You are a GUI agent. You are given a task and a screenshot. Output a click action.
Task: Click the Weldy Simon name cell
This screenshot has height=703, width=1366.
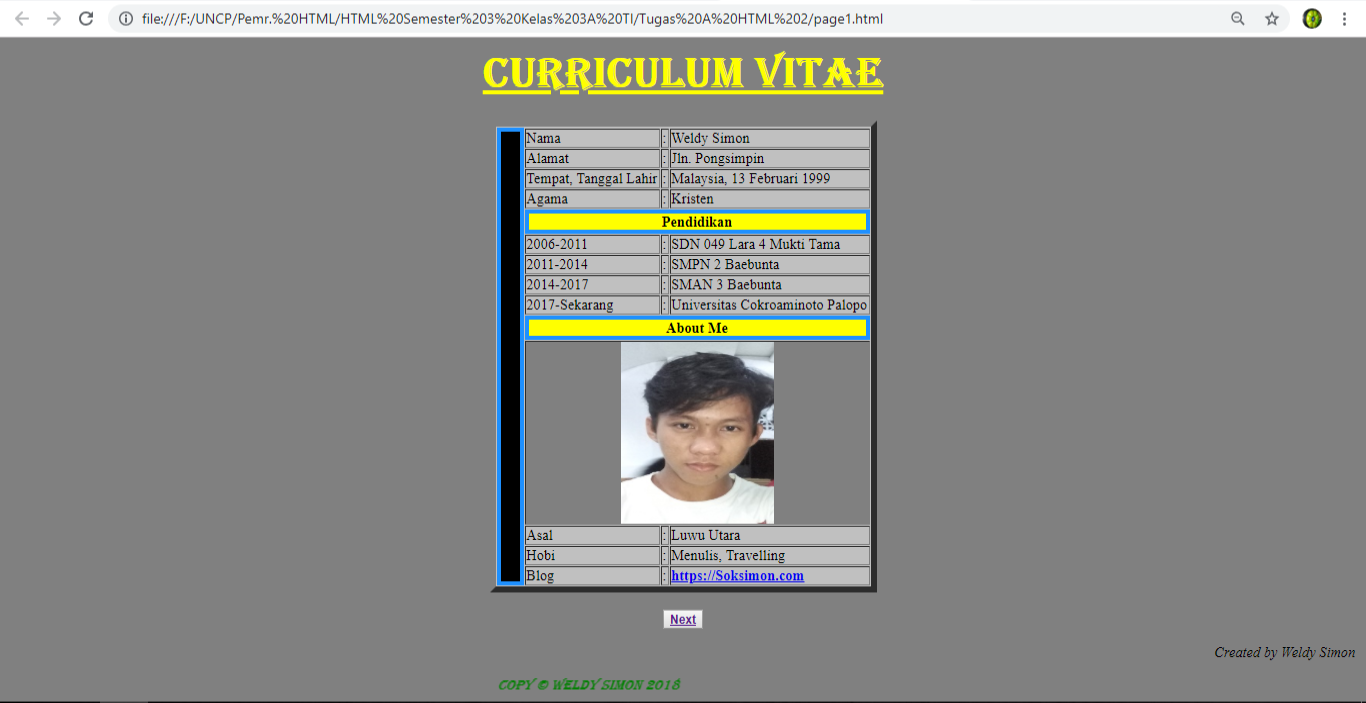769,138
